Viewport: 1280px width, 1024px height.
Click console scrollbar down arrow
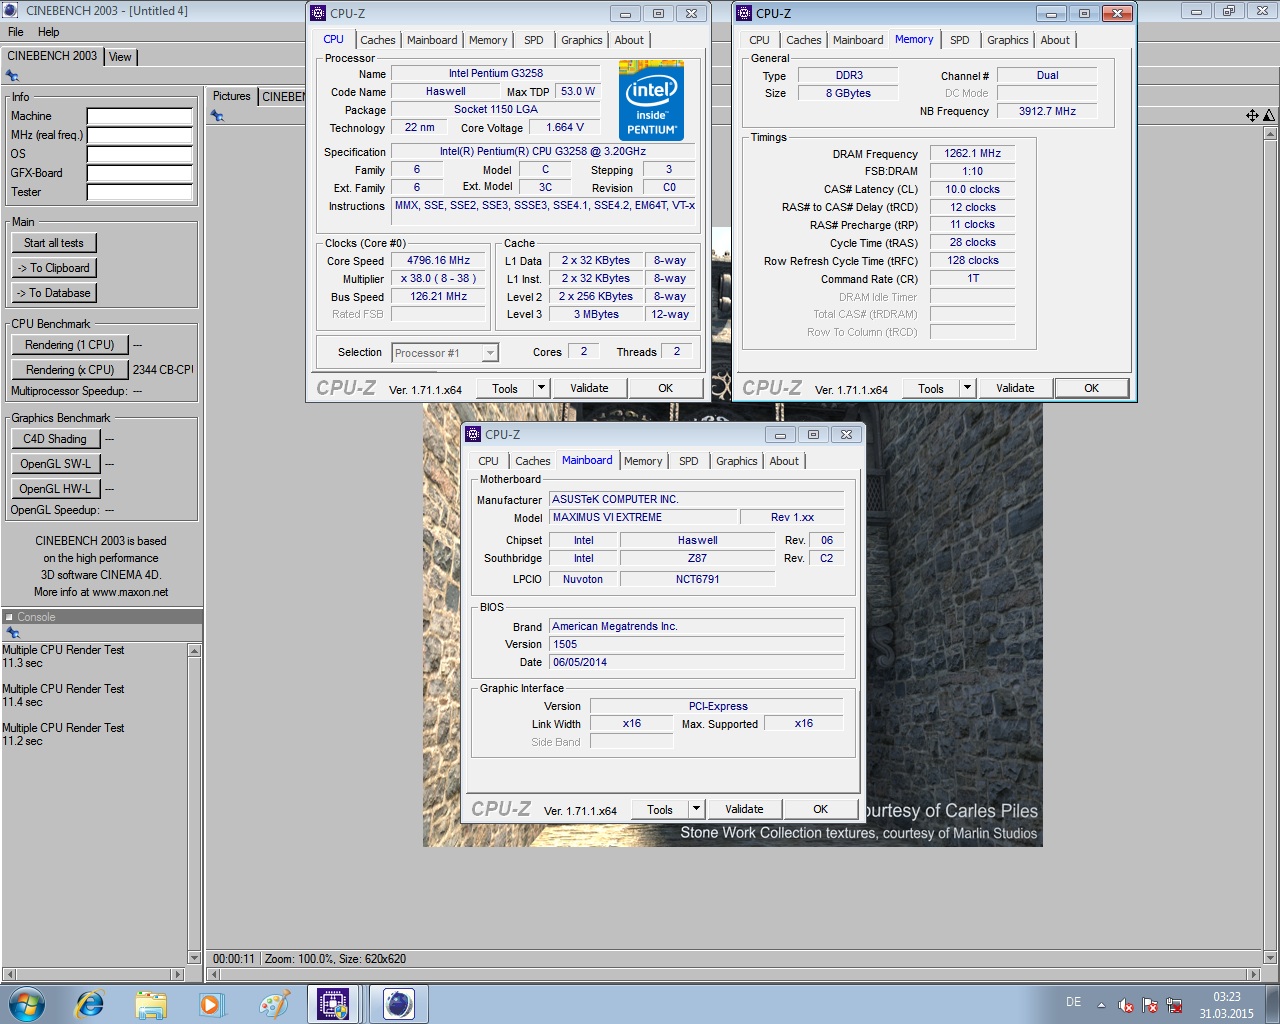pos(194,957)
